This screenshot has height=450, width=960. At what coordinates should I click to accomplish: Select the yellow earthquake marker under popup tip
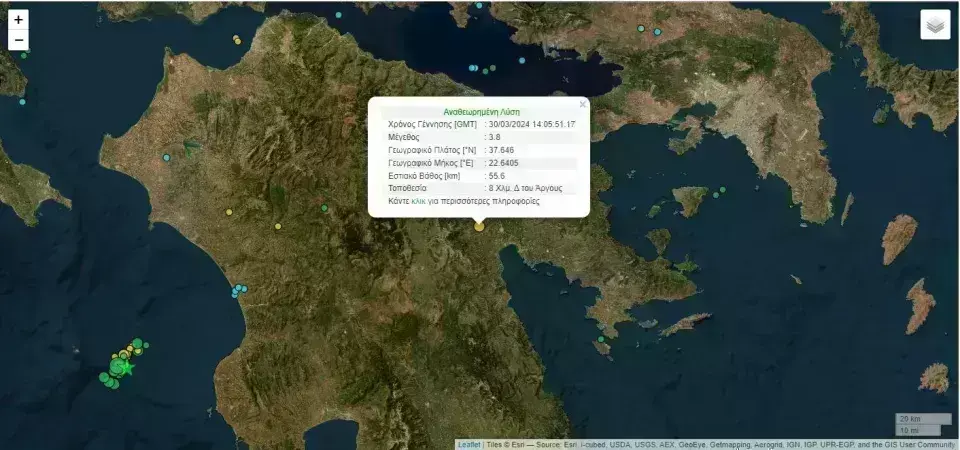(479, 226)
